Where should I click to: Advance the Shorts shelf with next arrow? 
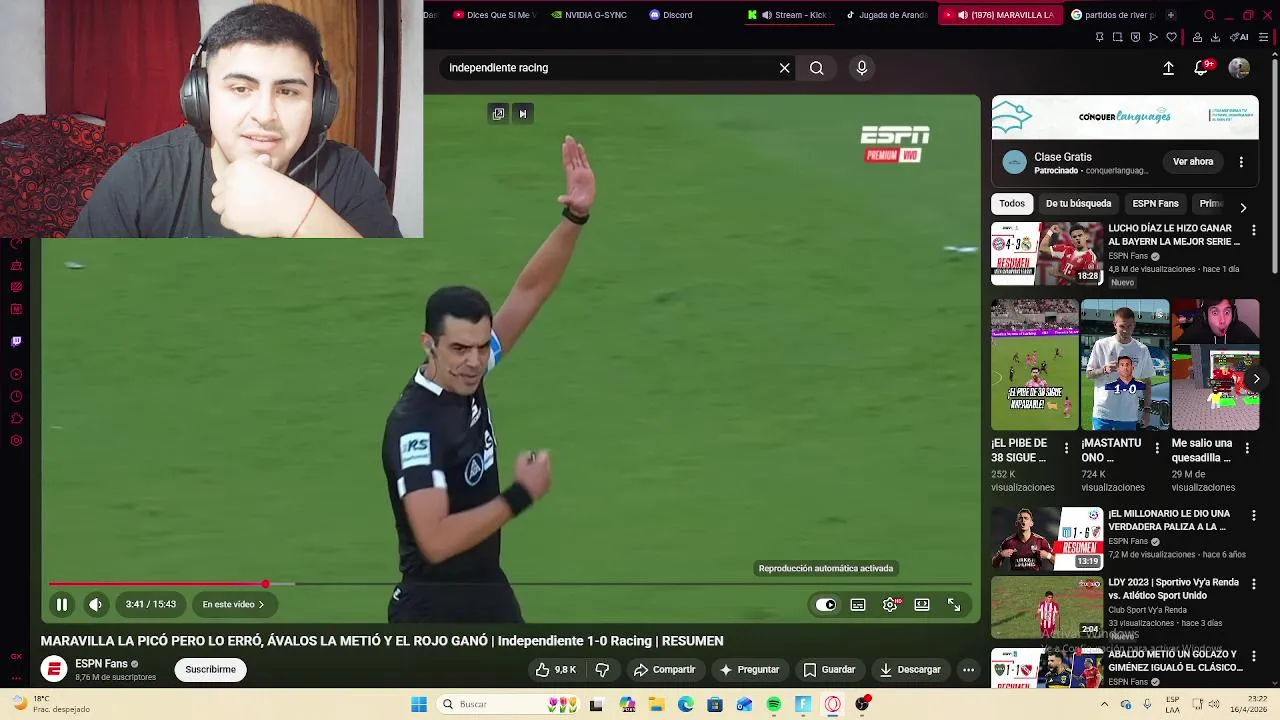pyautogui.click(x=1256, y=379)
